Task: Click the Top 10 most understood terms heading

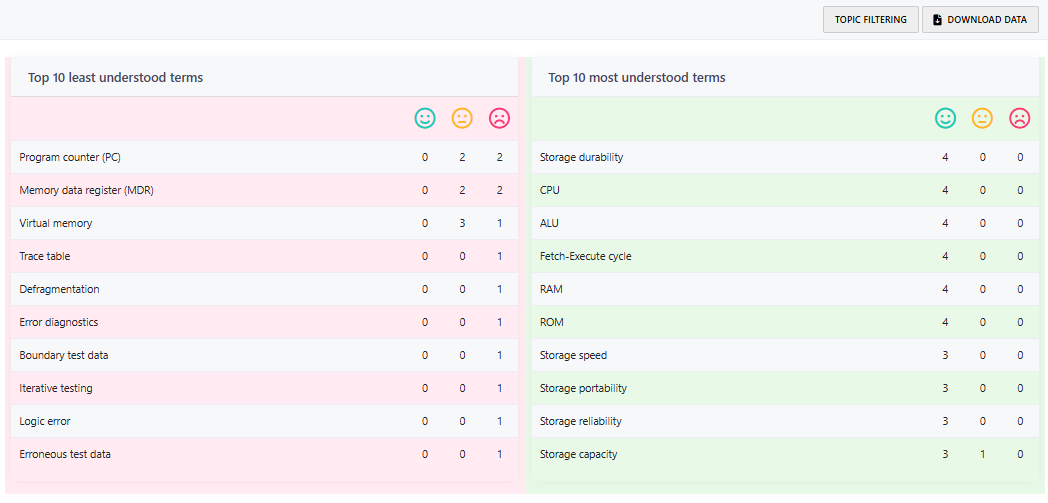Action: coord(637,77)
